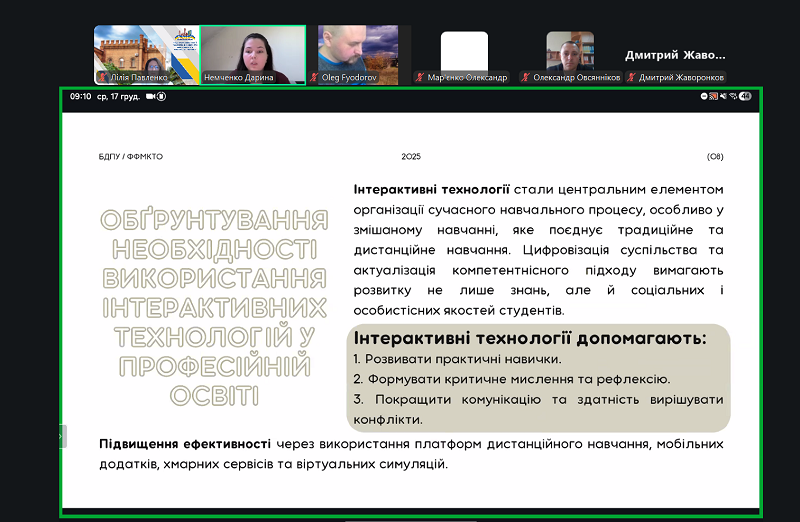Click muted mic icon beside Дмитрий Жаворонков label
This screenshot has width=800, height=522.
pyautogui.click(x=632, y=77)
